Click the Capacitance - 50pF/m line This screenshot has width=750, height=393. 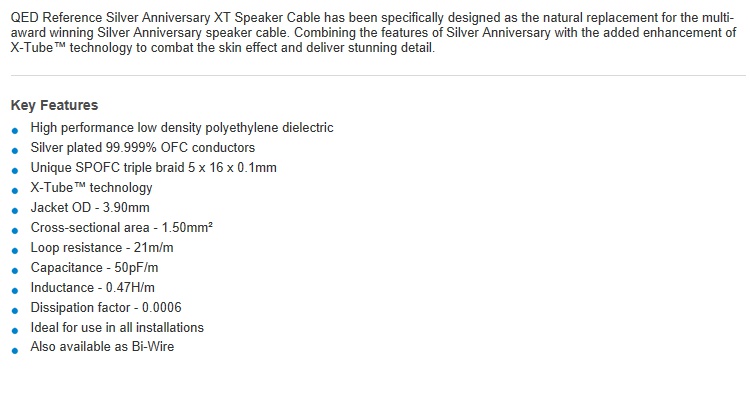click(x=94, y=267)
